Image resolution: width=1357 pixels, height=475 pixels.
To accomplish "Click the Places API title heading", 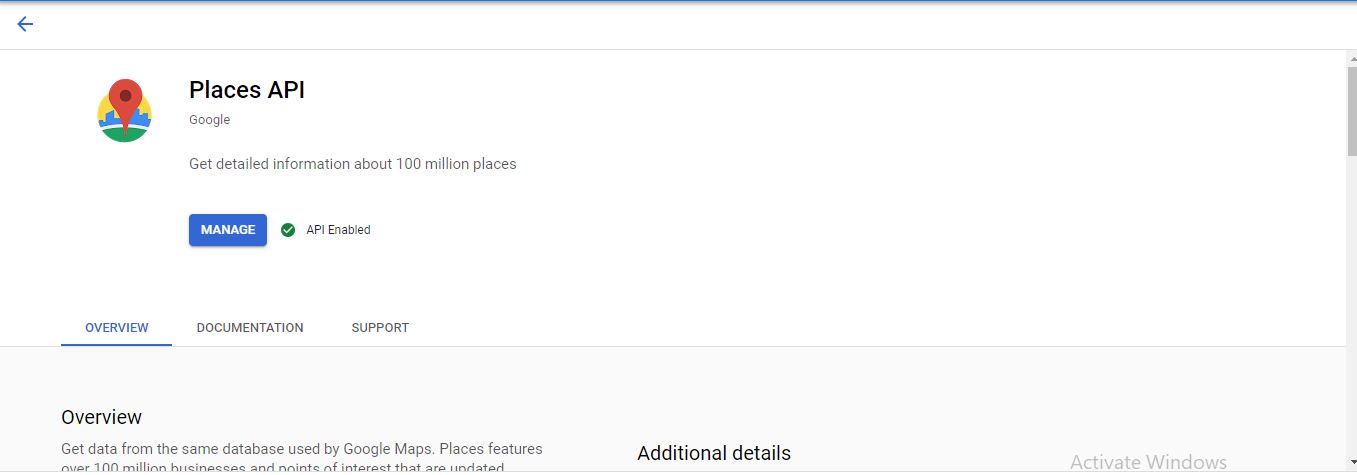I will click(247, 90).
